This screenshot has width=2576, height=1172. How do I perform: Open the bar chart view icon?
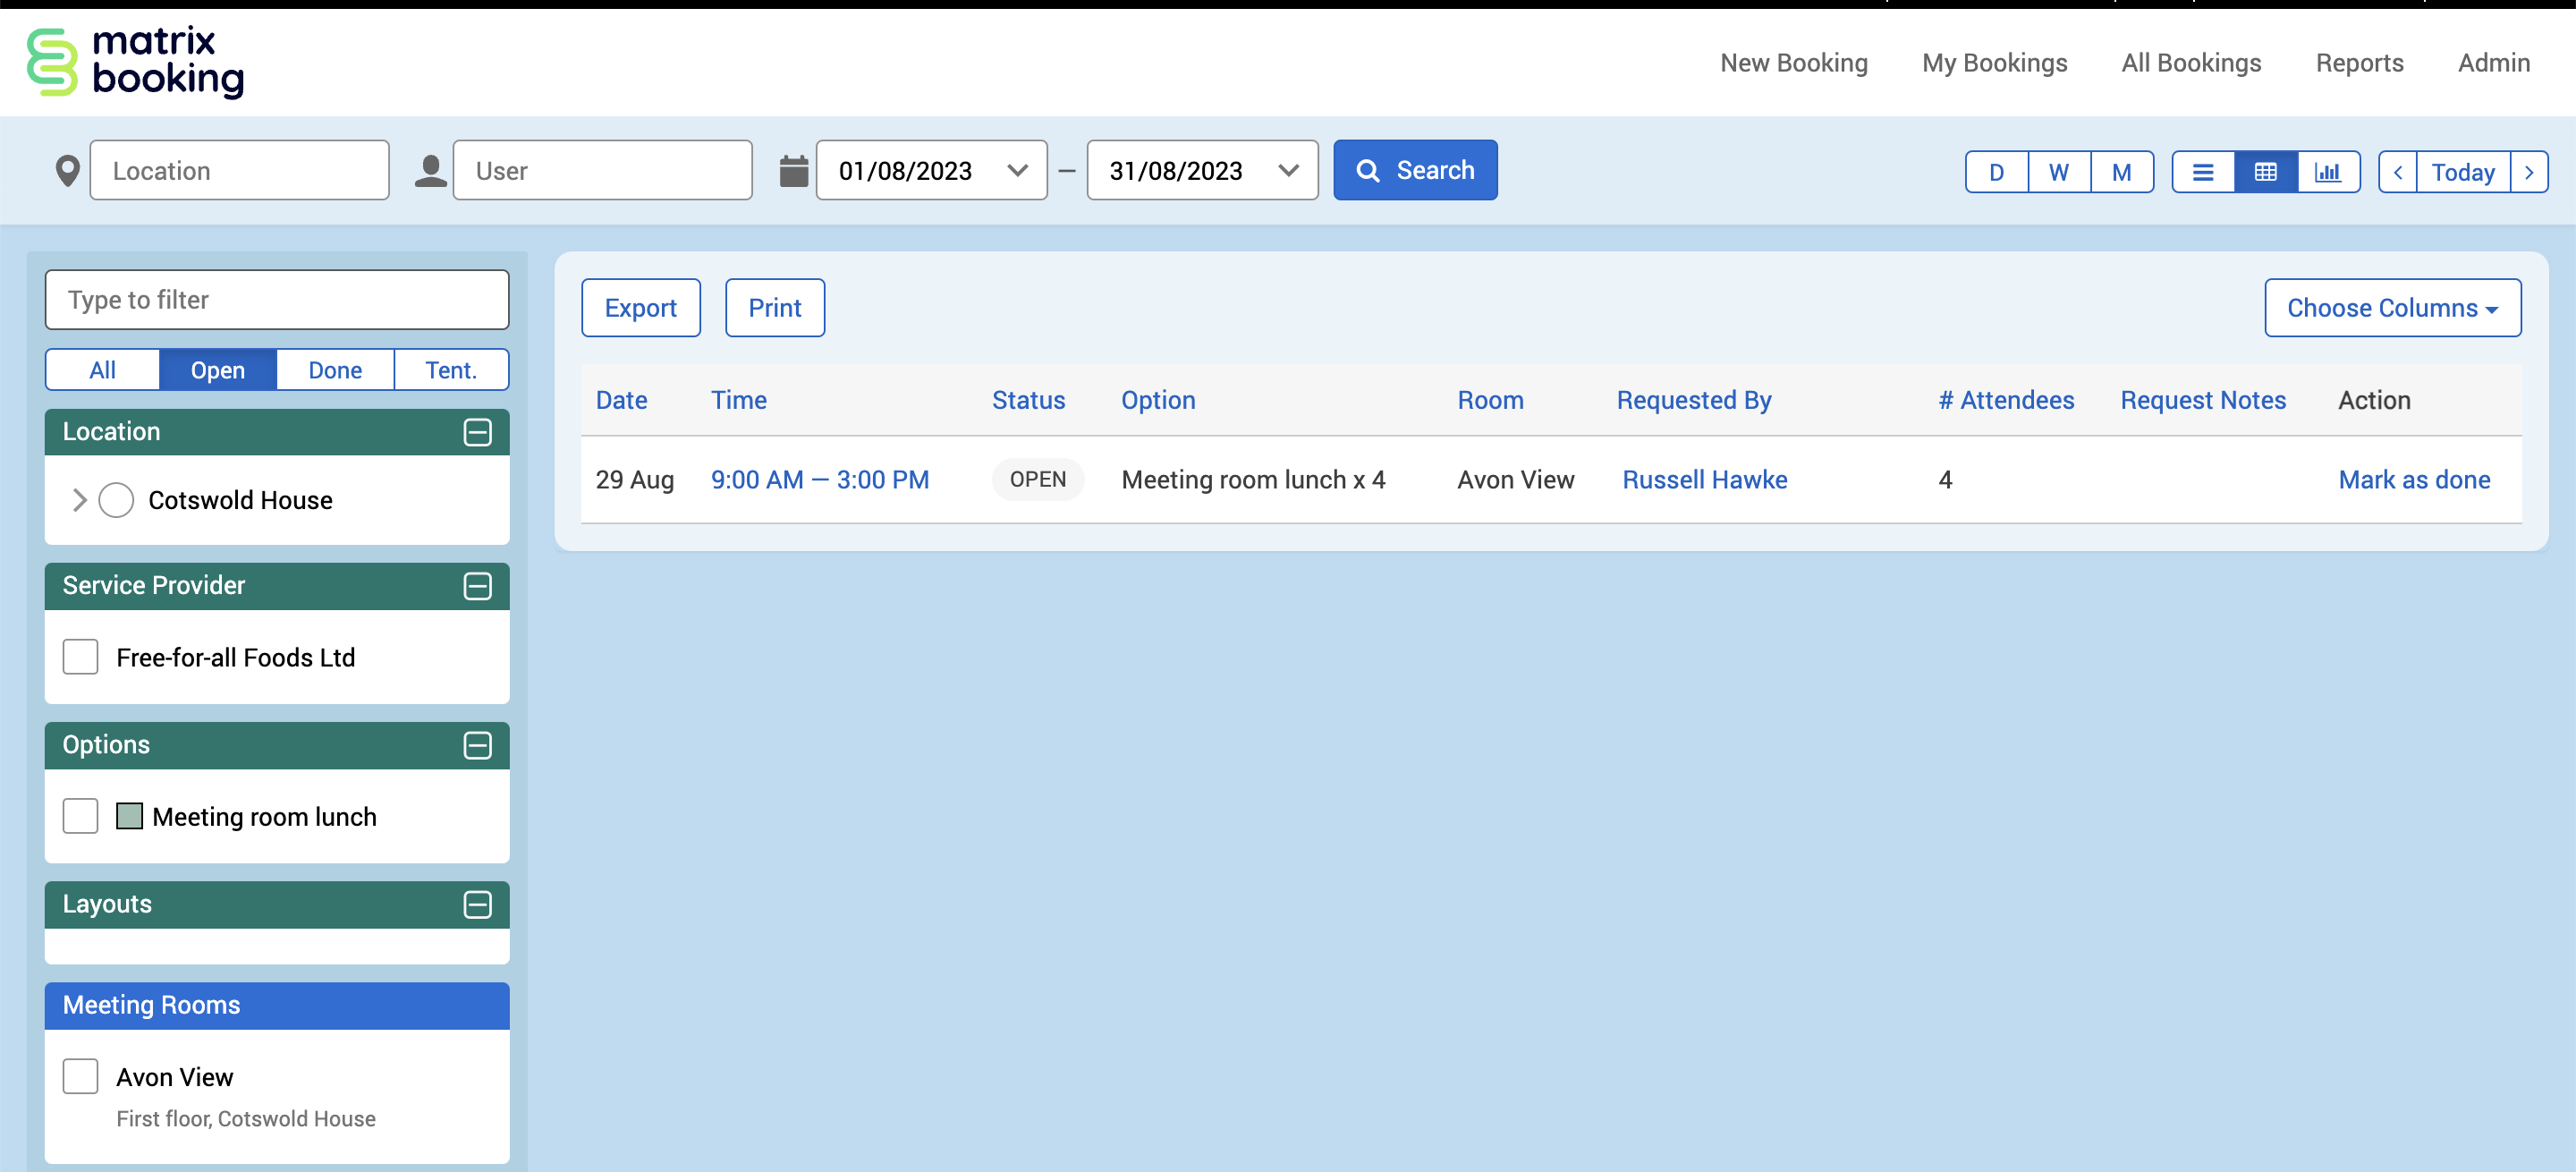pyautogui.click(x=2328, y=172)
